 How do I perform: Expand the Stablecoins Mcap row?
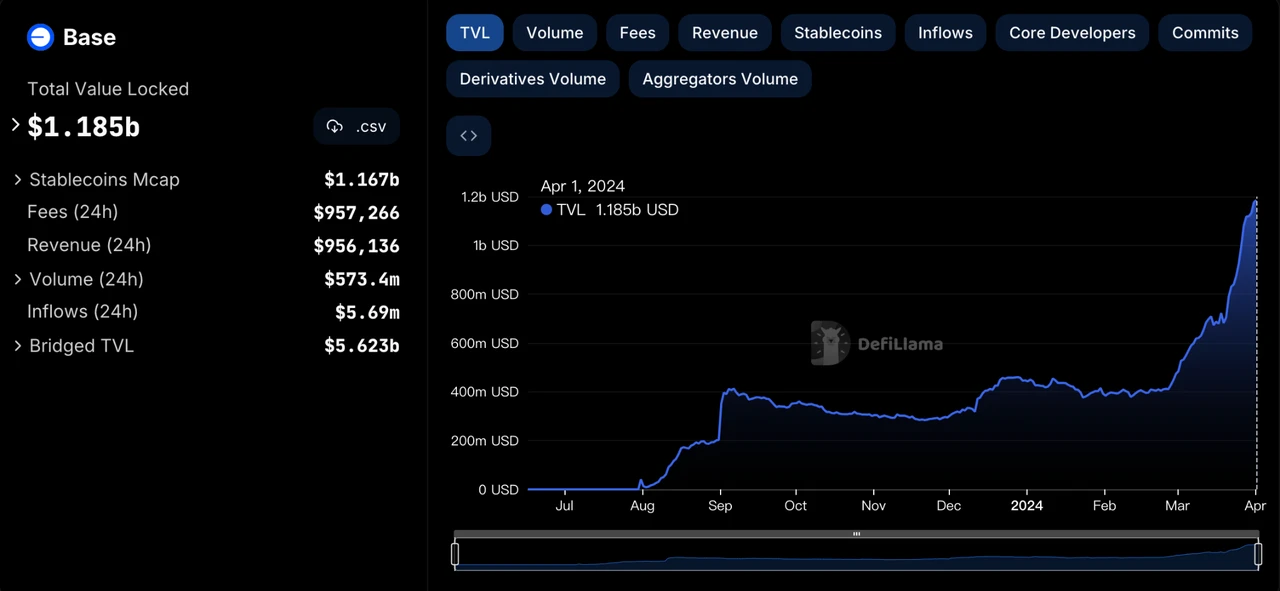coord(18,180)
